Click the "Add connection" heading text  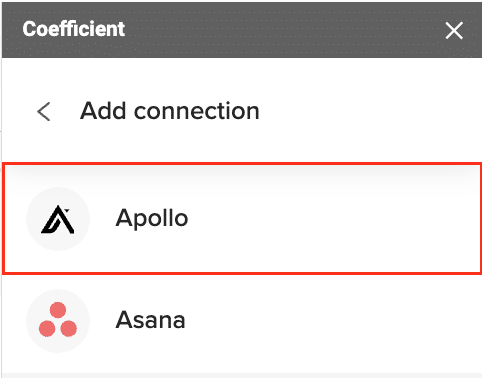click(170, 111)
